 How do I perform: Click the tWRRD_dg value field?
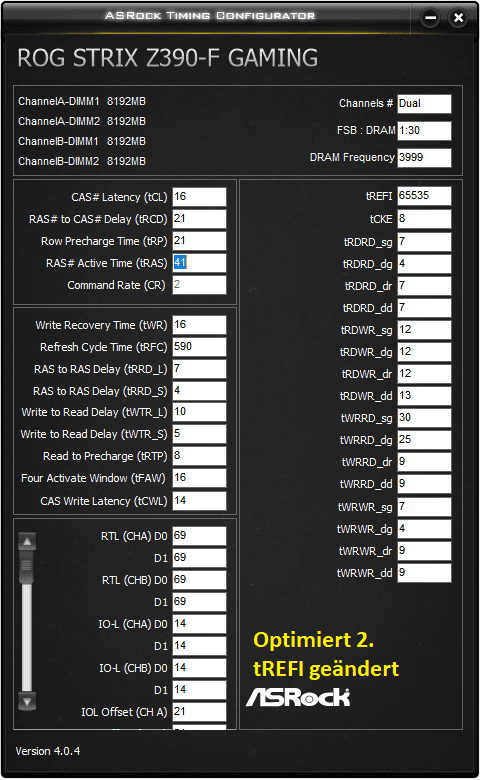[424, 440]
